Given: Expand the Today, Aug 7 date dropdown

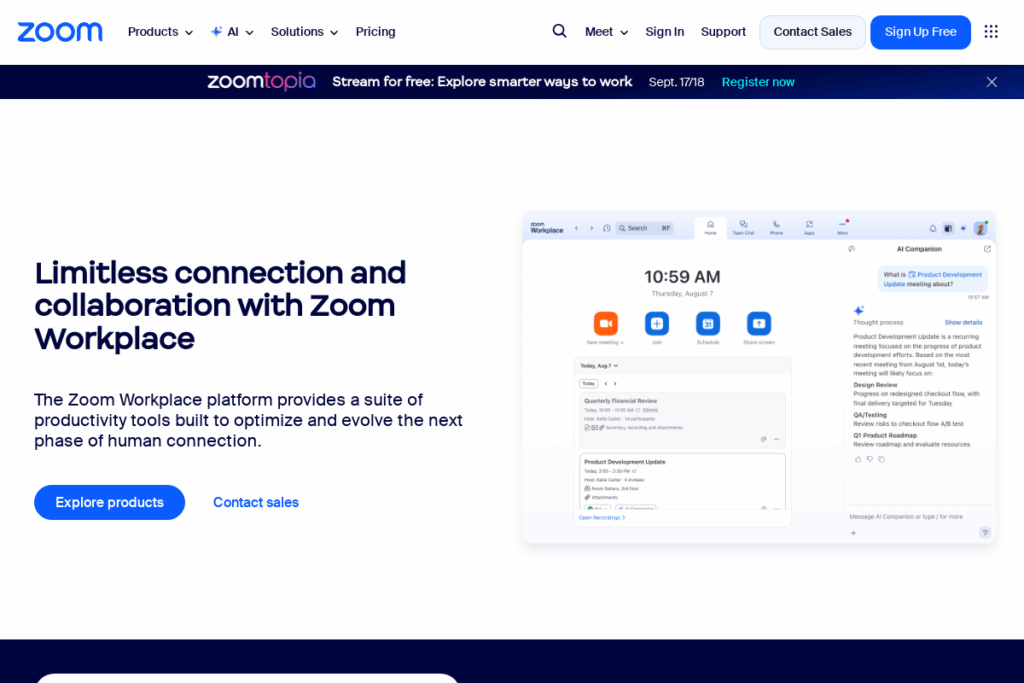Looking at the screenshot, I should pyautogui.click(x=599, y=366).
